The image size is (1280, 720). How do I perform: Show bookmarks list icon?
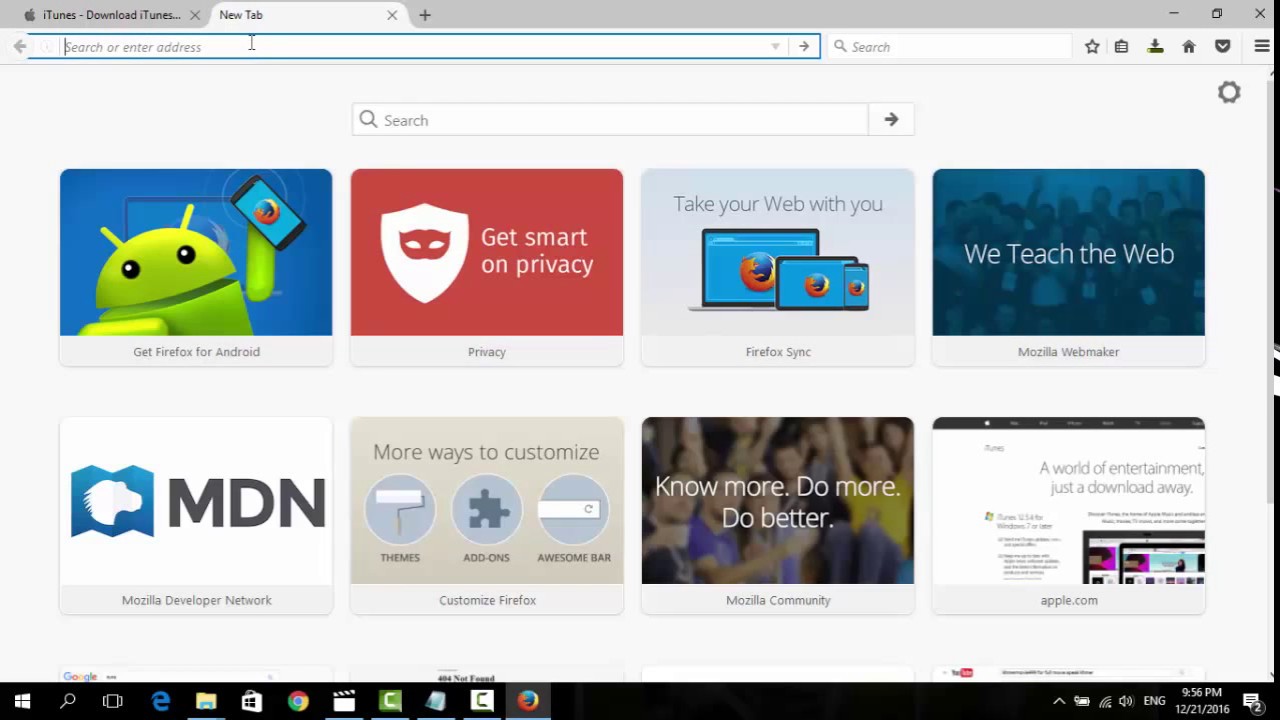click(1121, 46)
